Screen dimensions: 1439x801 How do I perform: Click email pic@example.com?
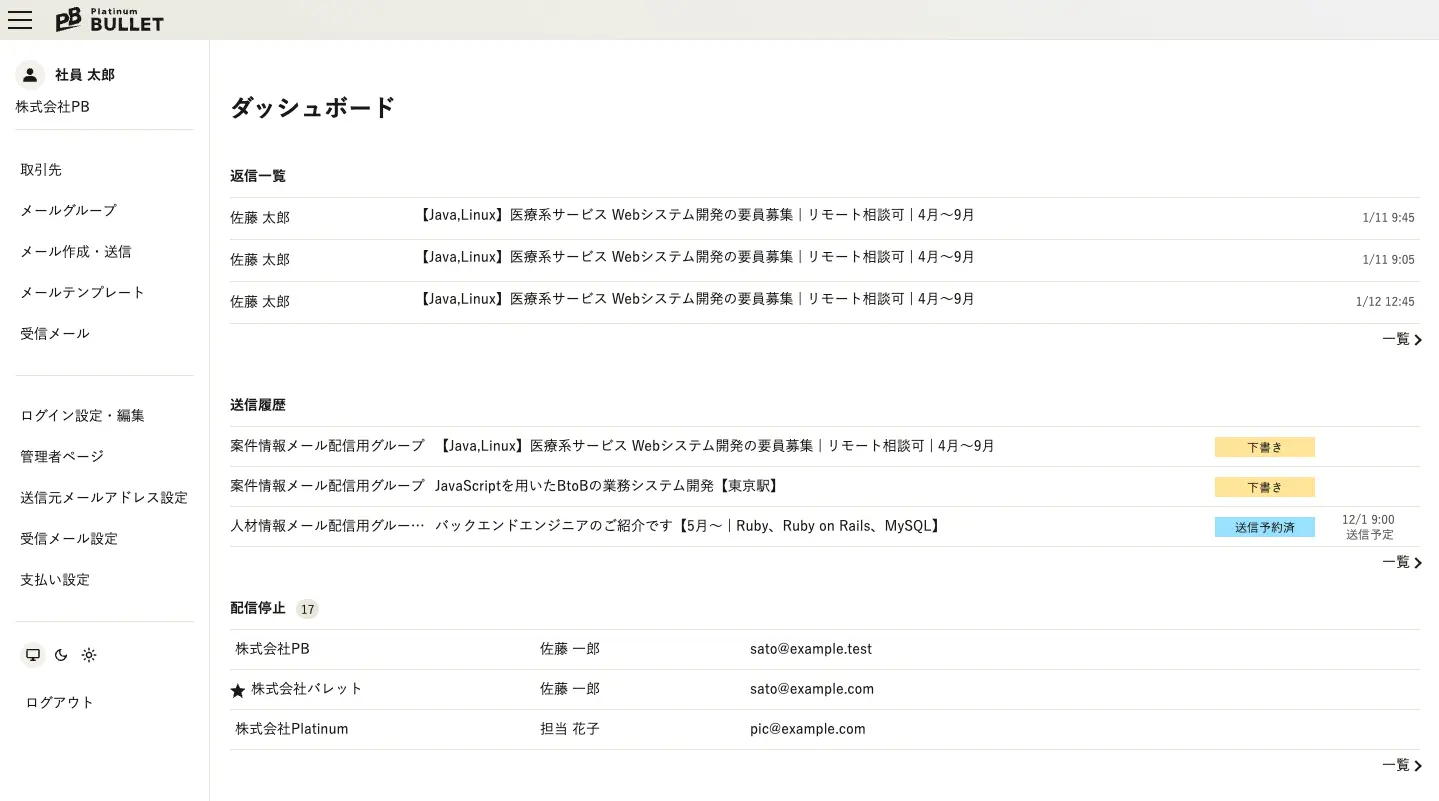pyautogui.click(x=808, y=729)
